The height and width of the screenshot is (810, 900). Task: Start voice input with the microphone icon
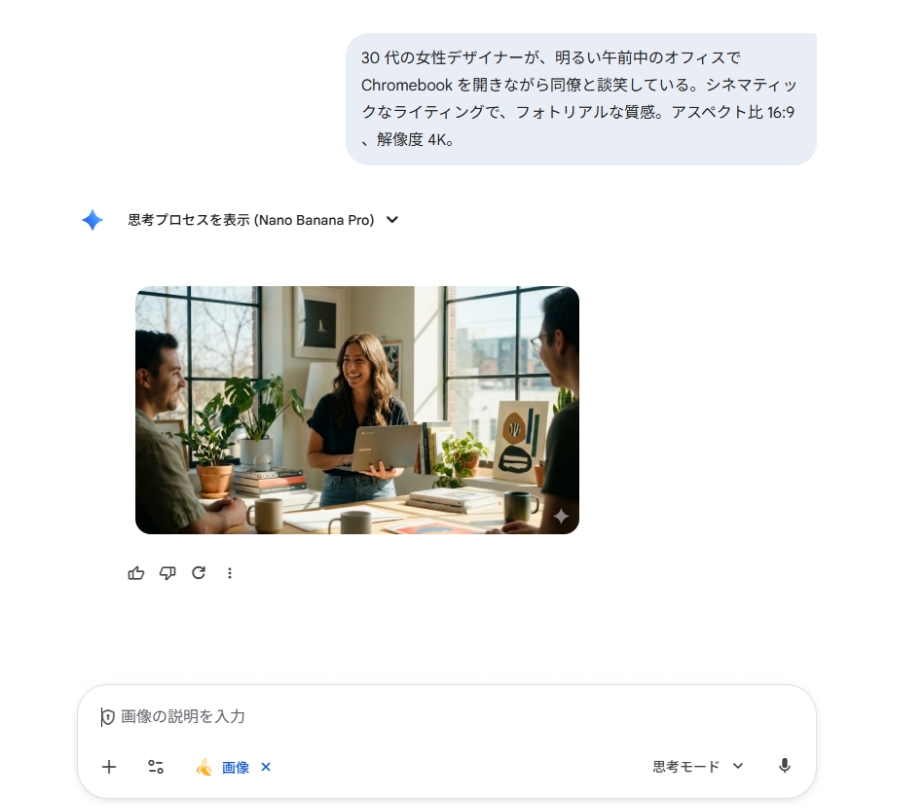(785, 766)
